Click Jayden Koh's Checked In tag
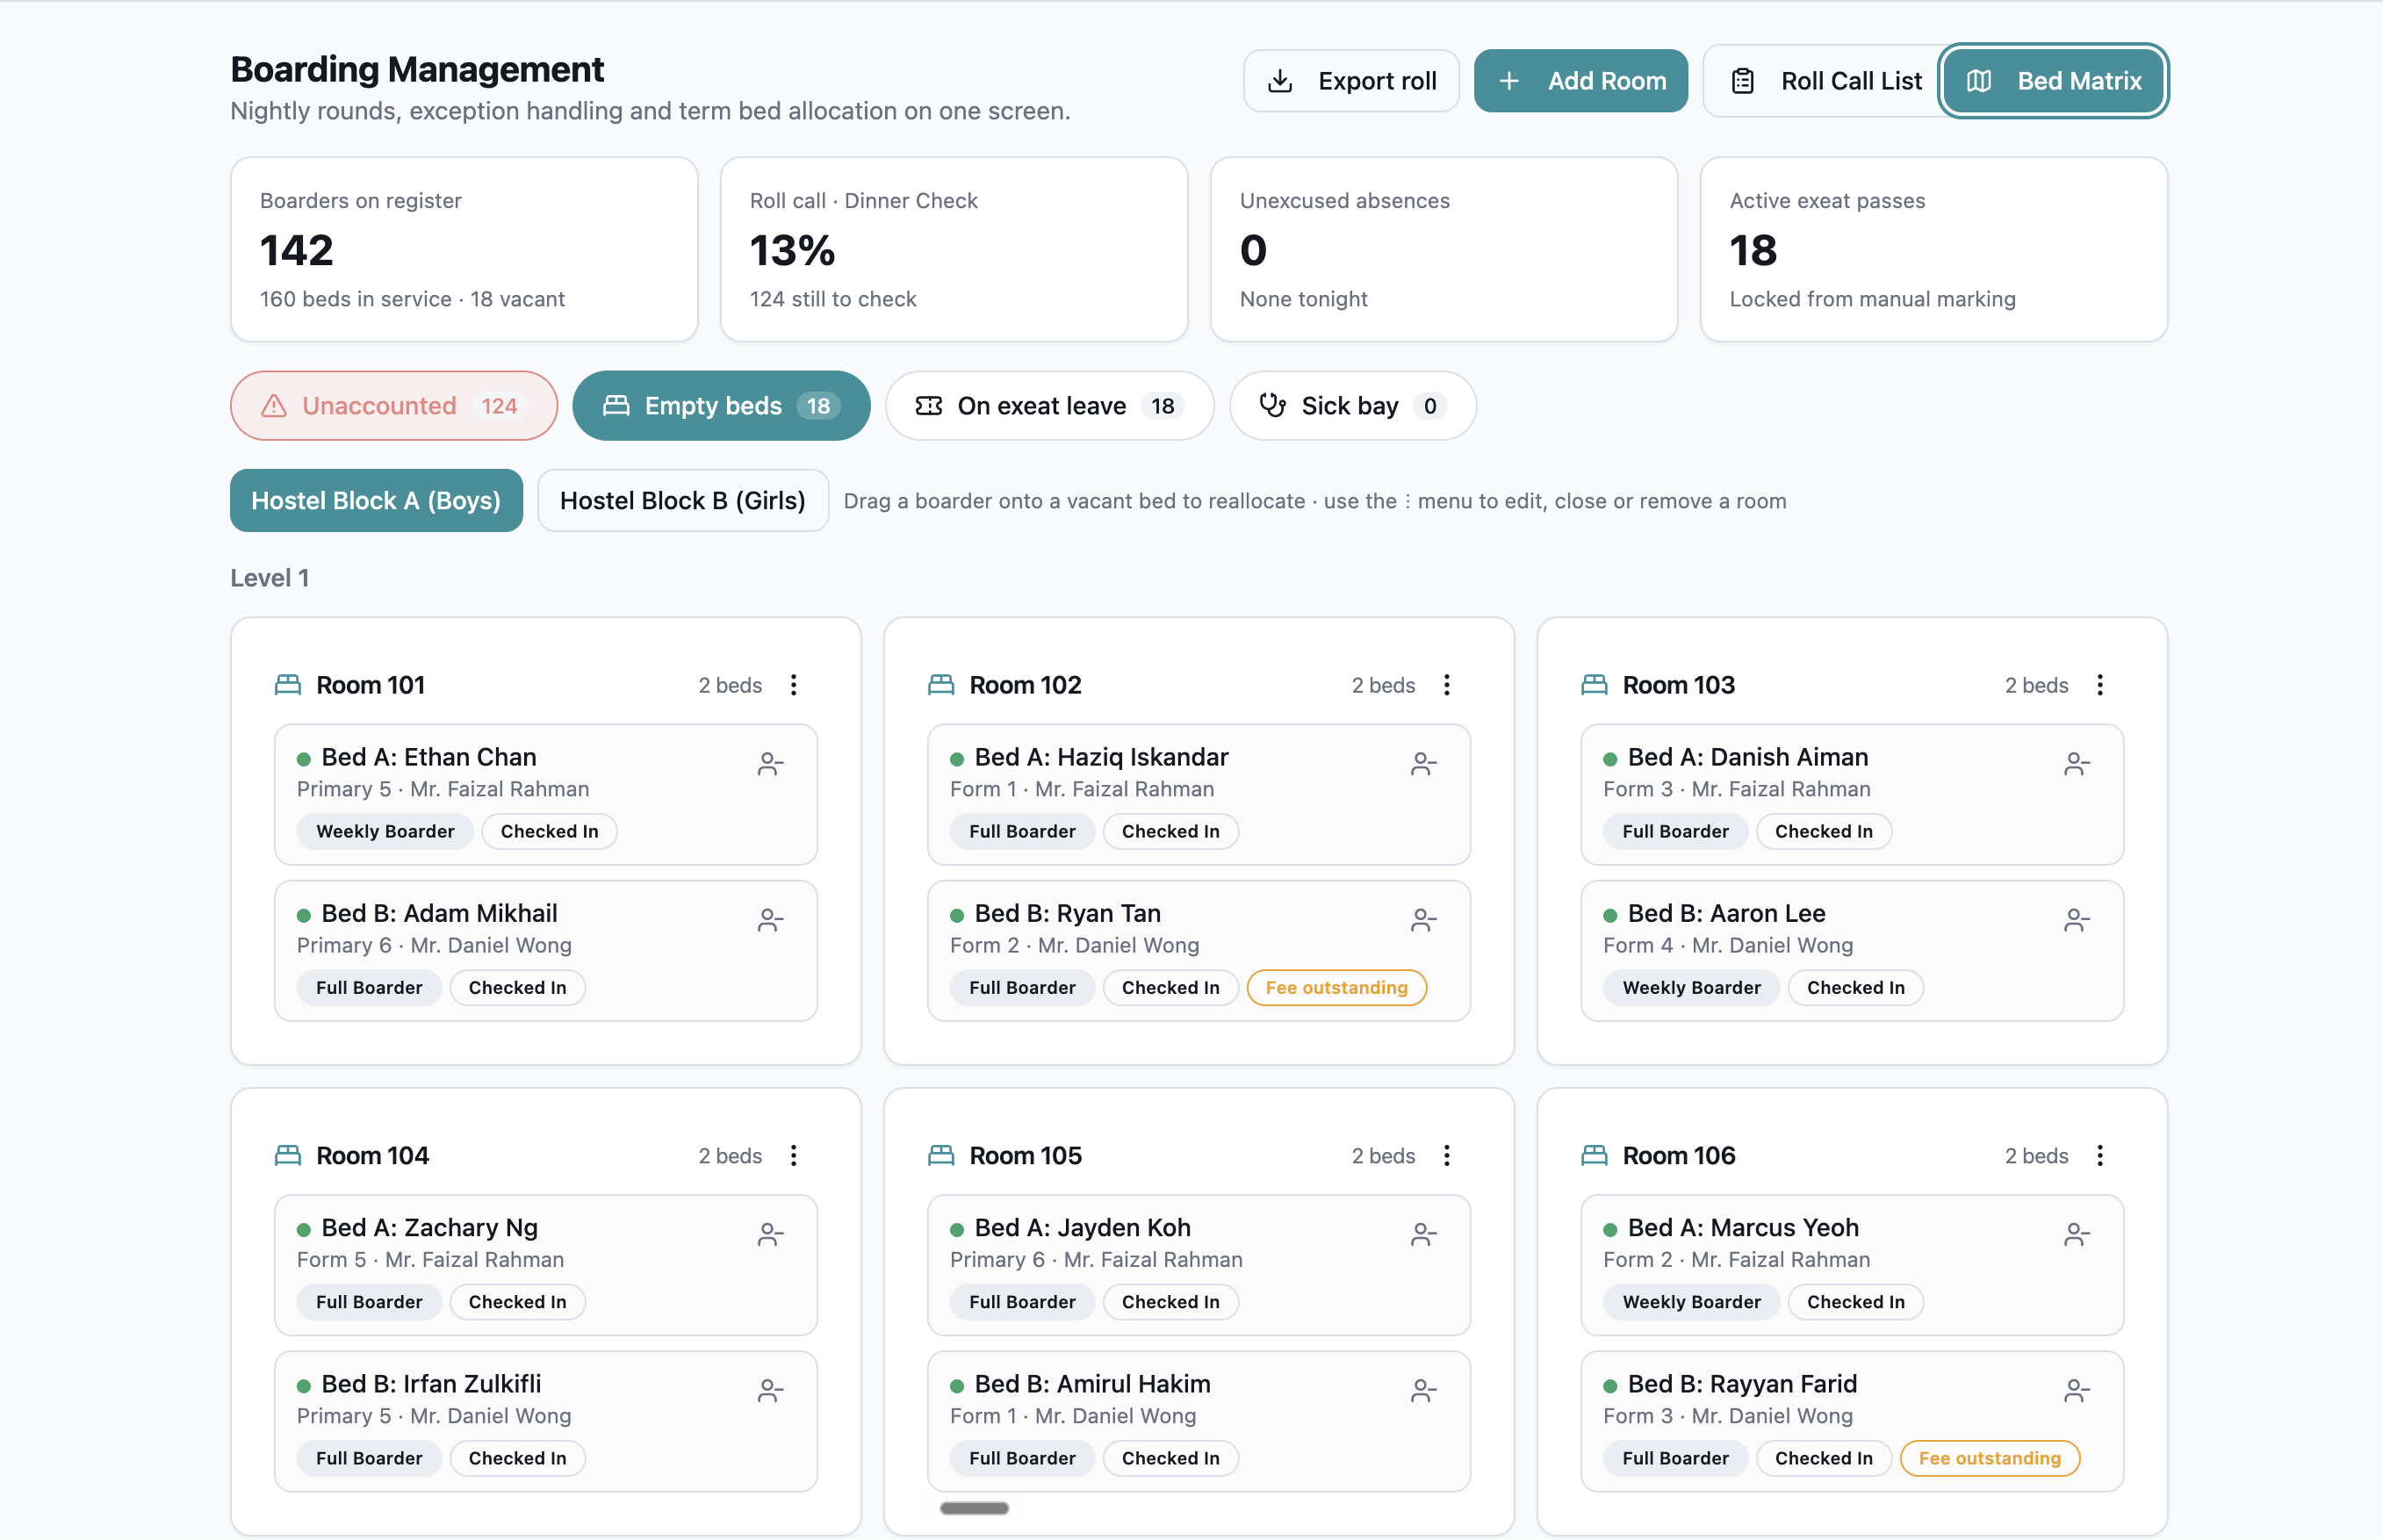This screenshot has width=2383, height=1540. (1171, 1303)
